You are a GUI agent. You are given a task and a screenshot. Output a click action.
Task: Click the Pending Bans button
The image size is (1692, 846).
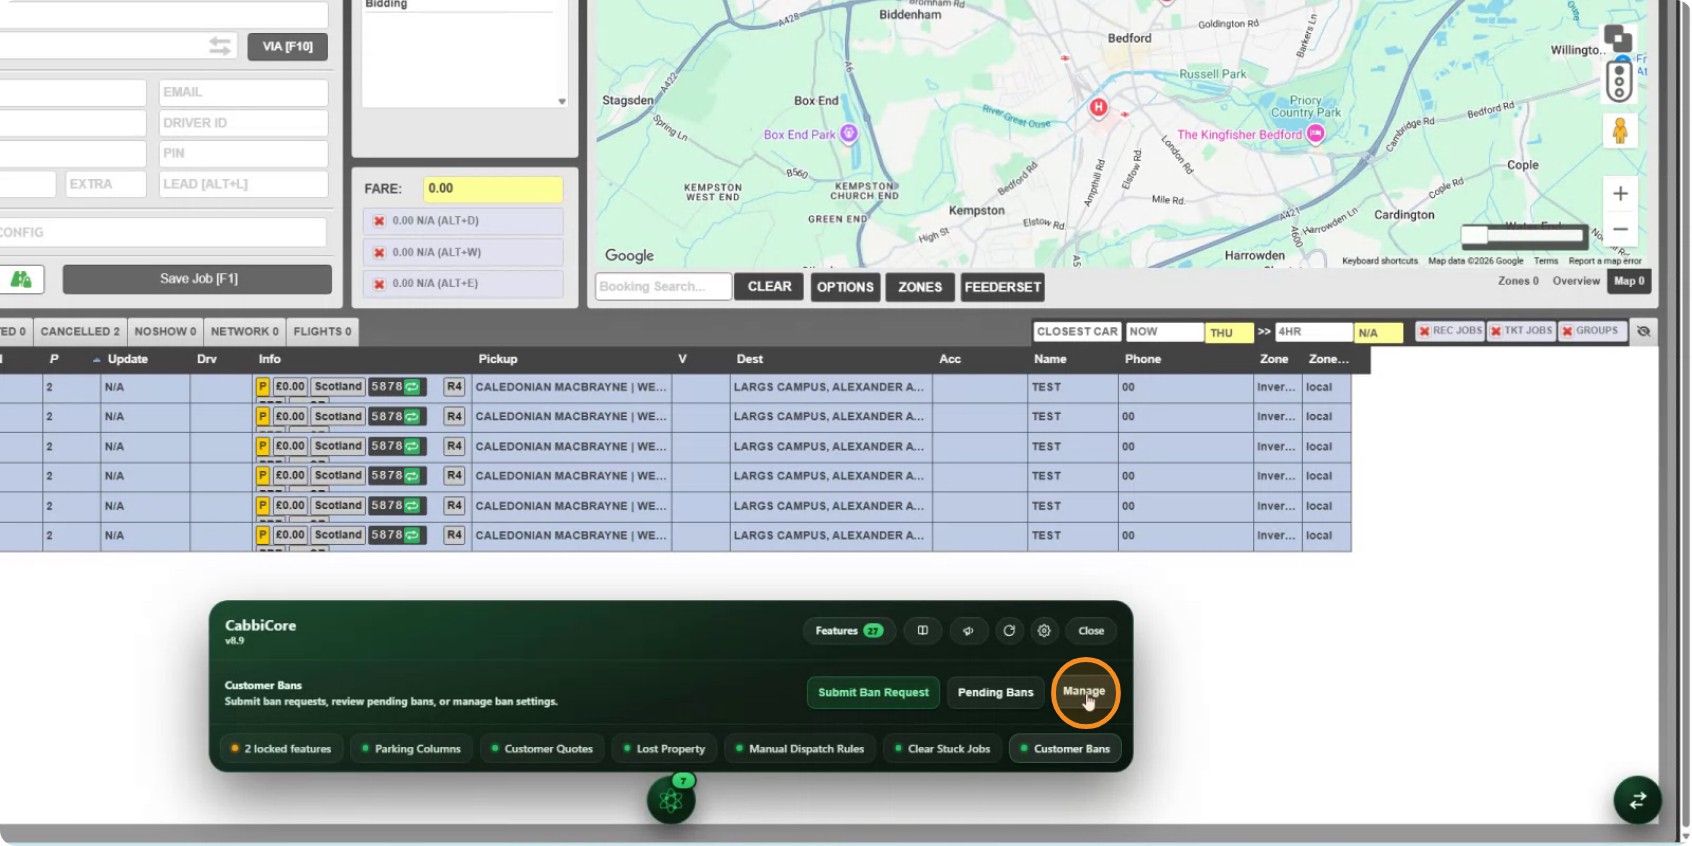pos(995,692)
